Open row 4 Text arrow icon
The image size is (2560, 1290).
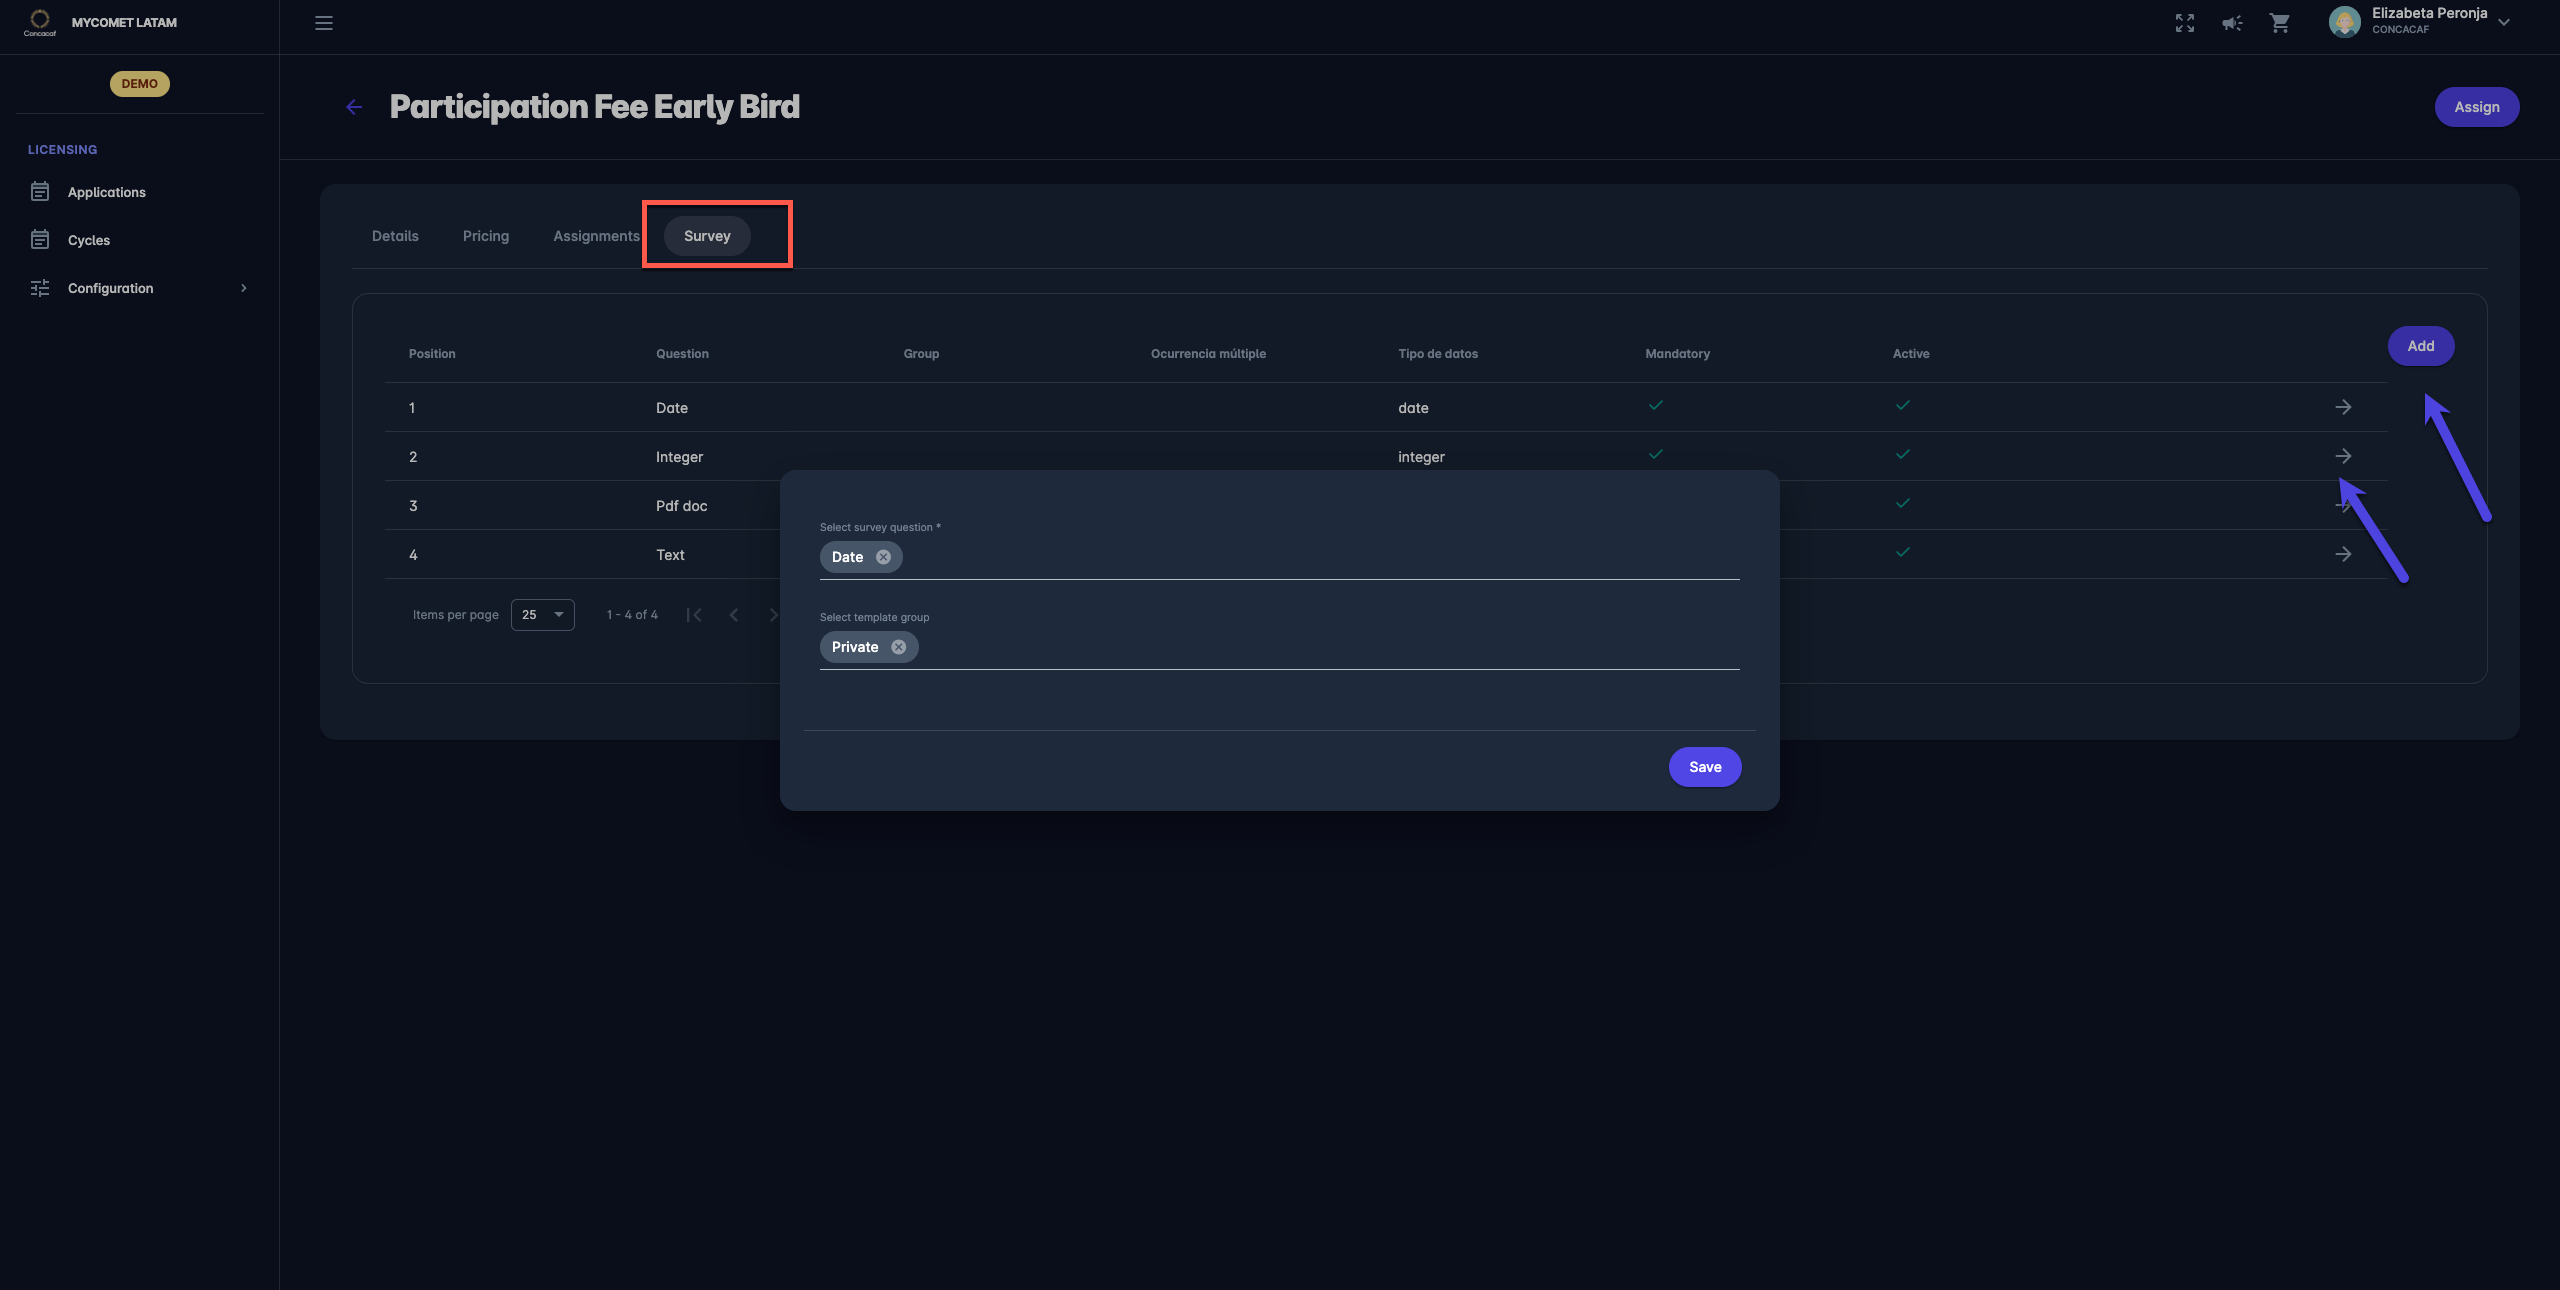pyautogui.click(x=2343, y=554)
